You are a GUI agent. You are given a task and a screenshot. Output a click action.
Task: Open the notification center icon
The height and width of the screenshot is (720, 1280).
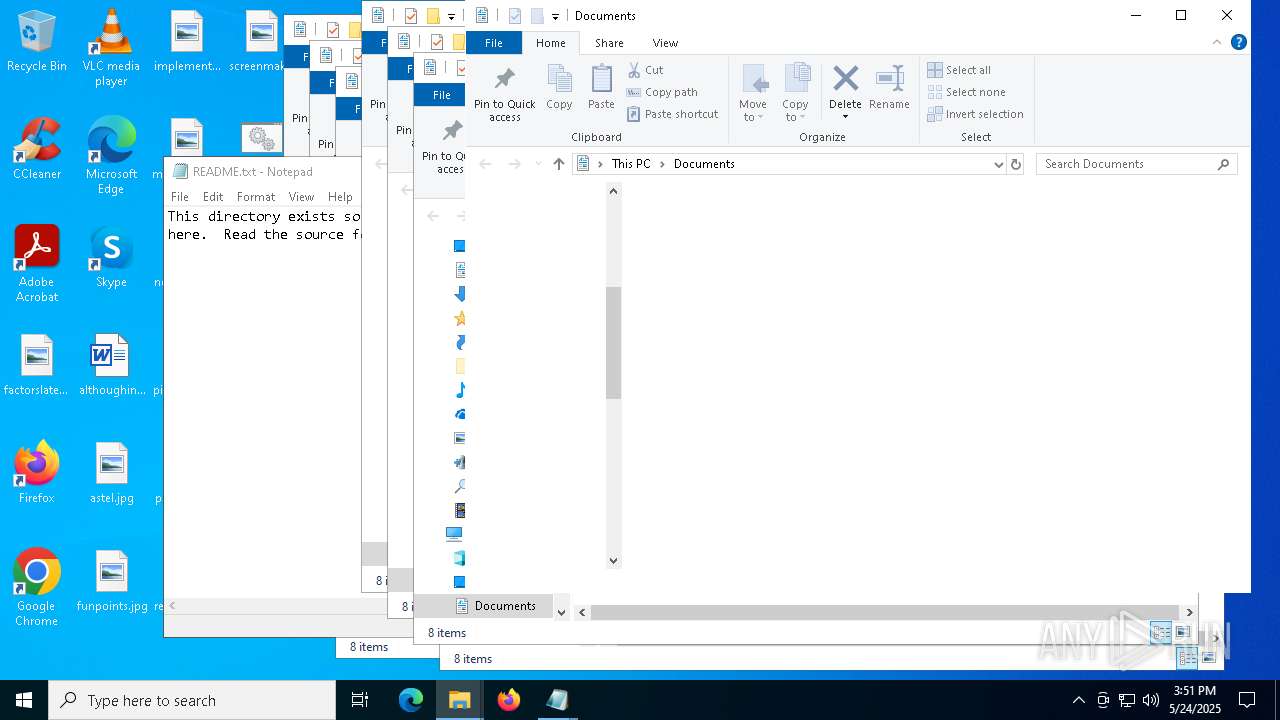click(x=1247, y=700)
